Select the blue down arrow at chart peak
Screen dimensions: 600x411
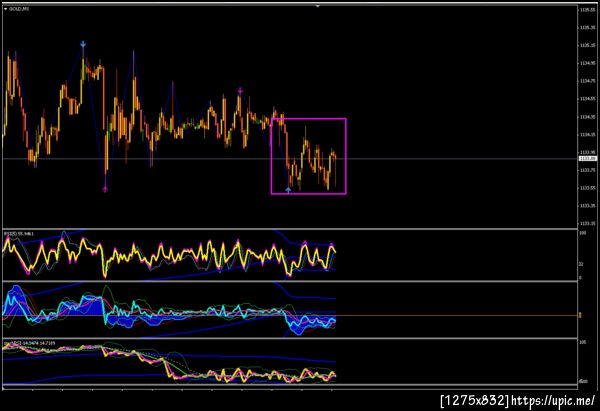83,44
